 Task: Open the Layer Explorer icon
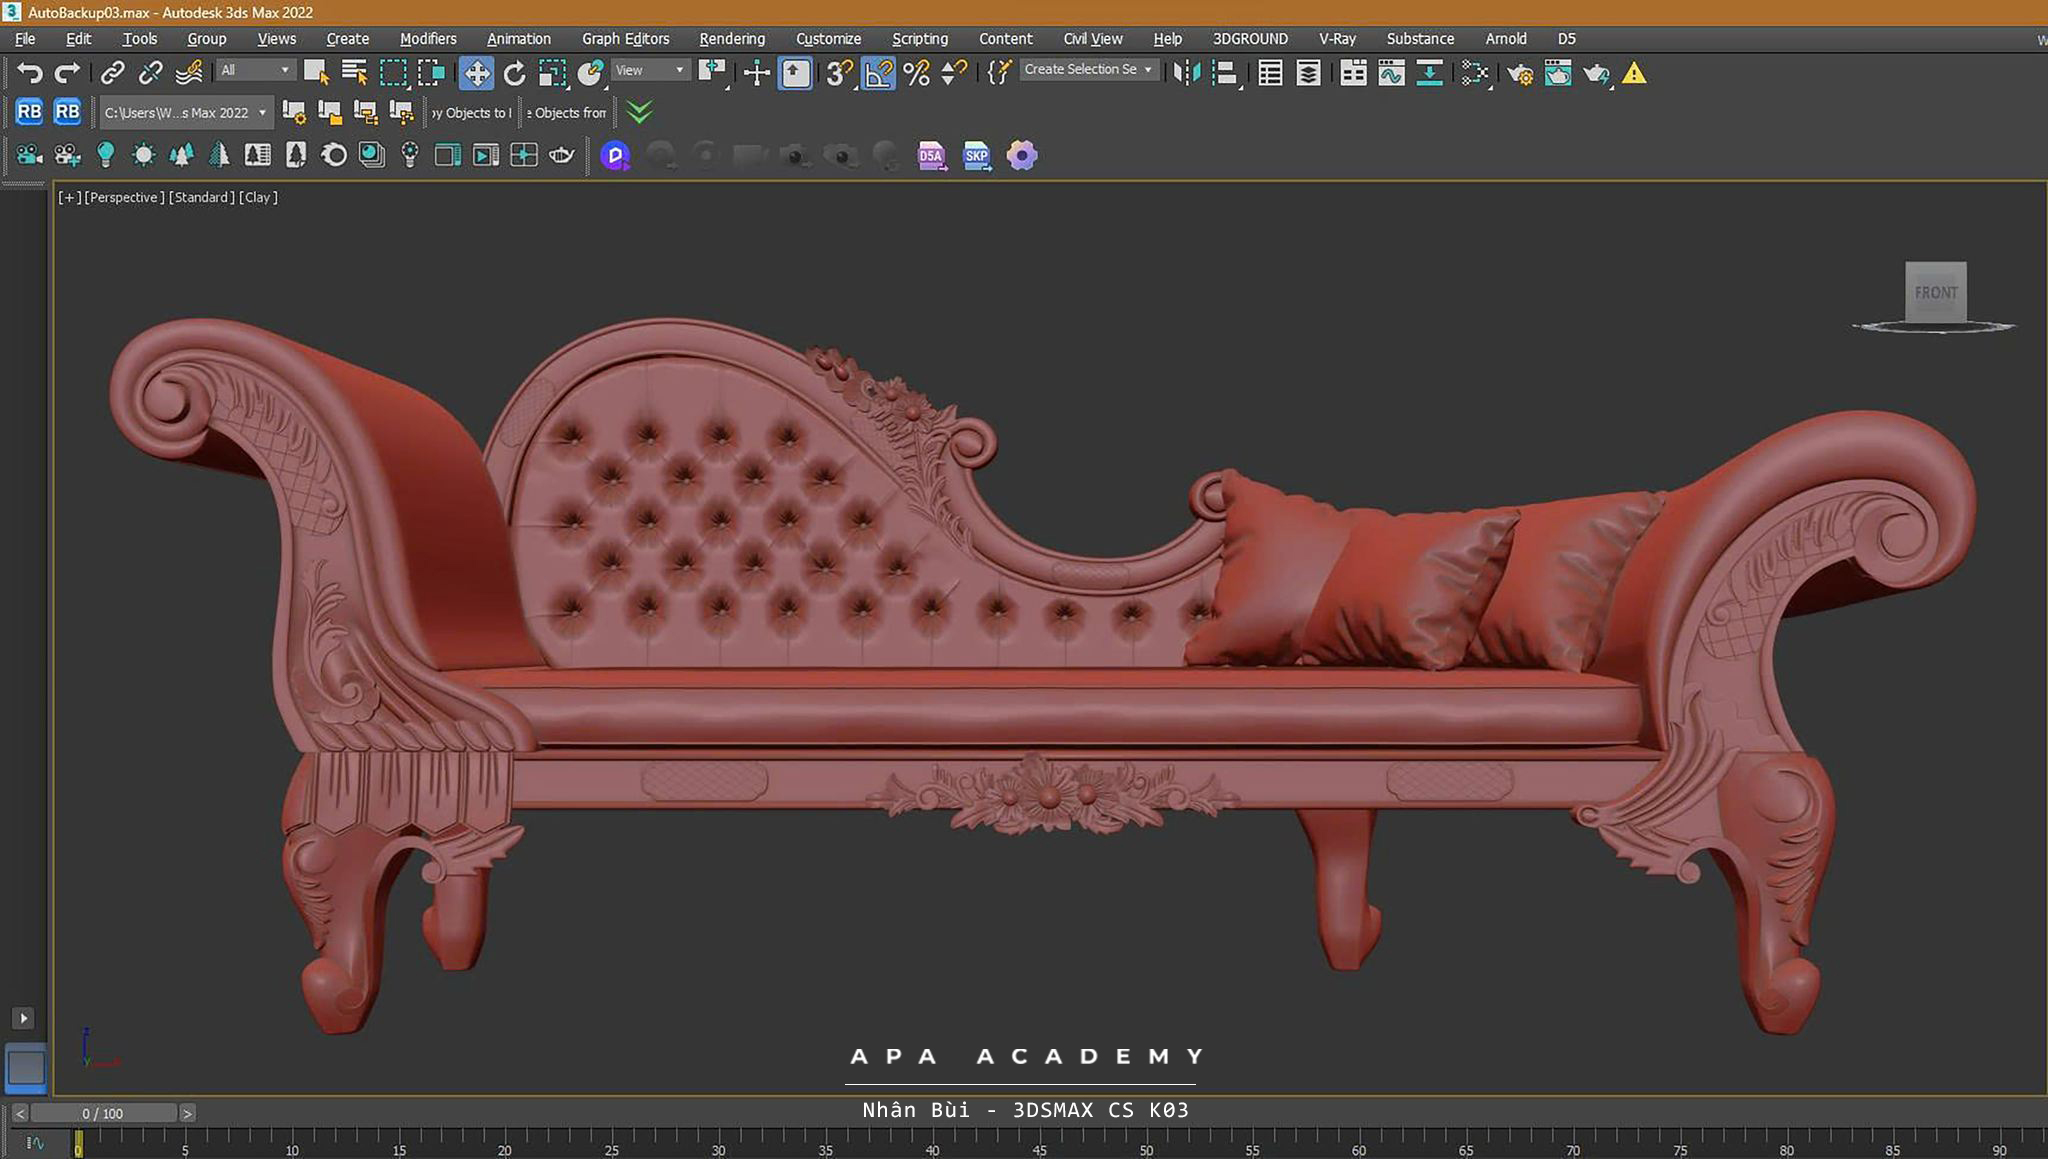point(1308,73)
